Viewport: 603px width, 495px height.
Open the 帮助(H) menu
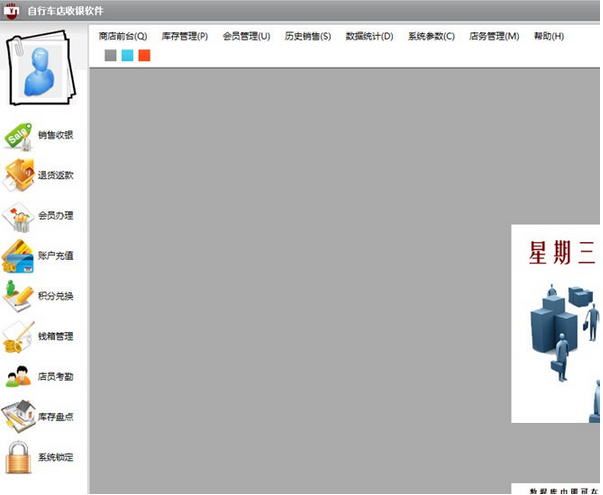click(549, 36)
